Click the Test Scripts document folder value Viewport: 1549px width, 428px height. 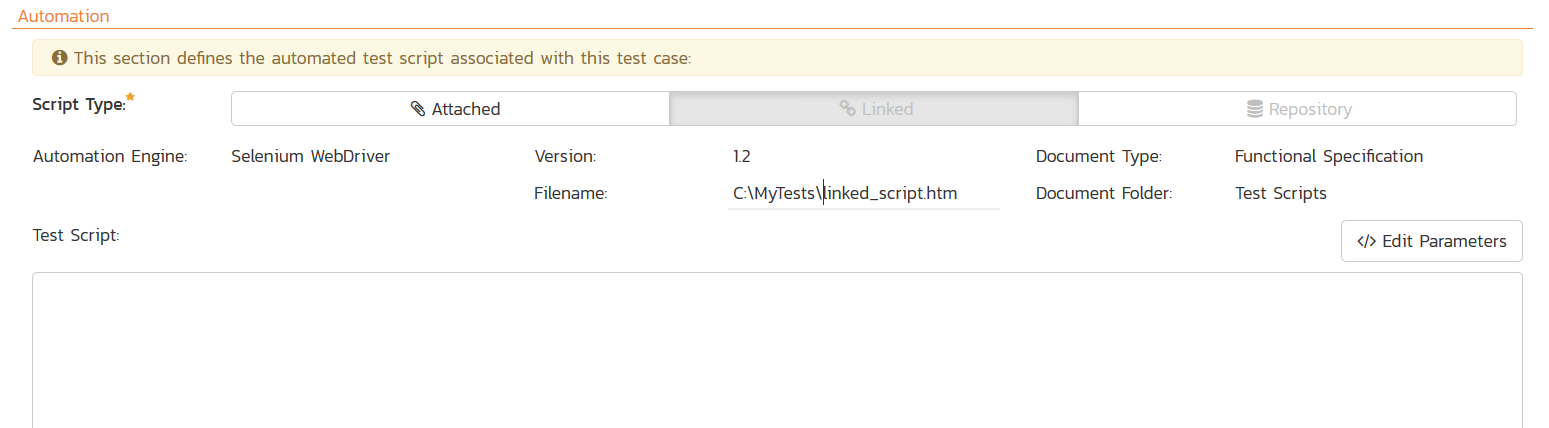(1280, 194)
